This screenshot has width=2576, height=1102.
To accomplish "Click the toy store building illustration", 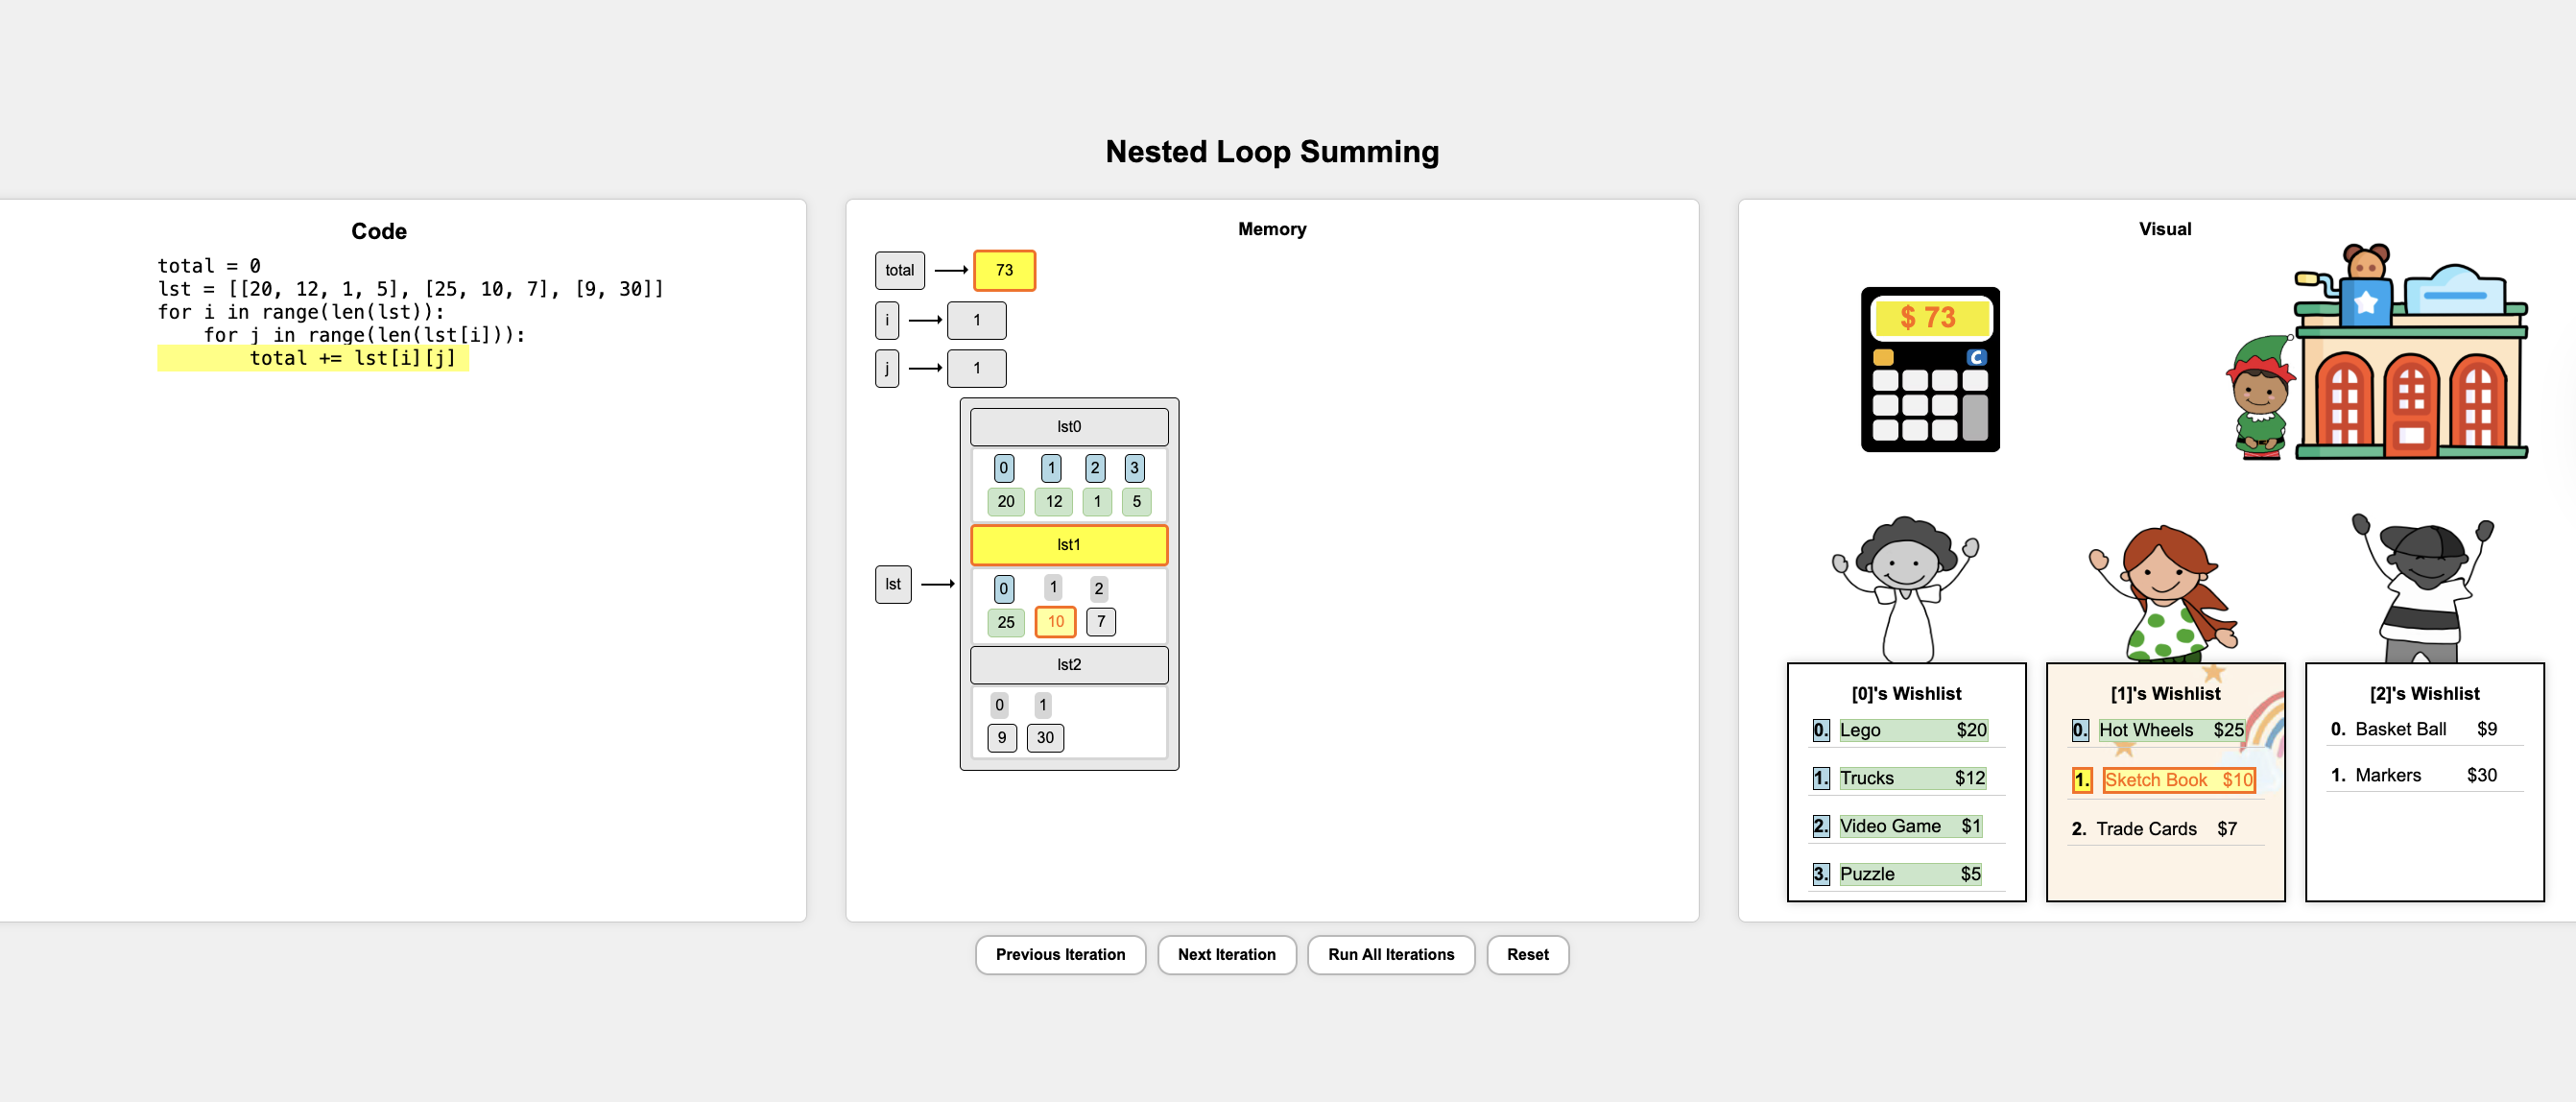I will click(x=2411, y=360).
